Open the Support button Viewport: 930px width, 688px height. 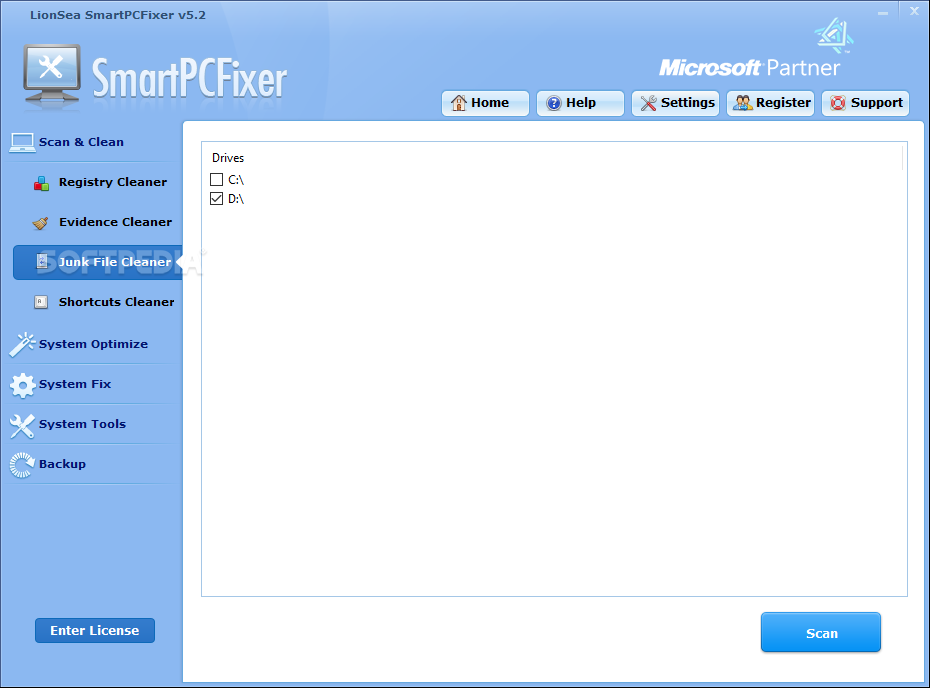[865, 103]
